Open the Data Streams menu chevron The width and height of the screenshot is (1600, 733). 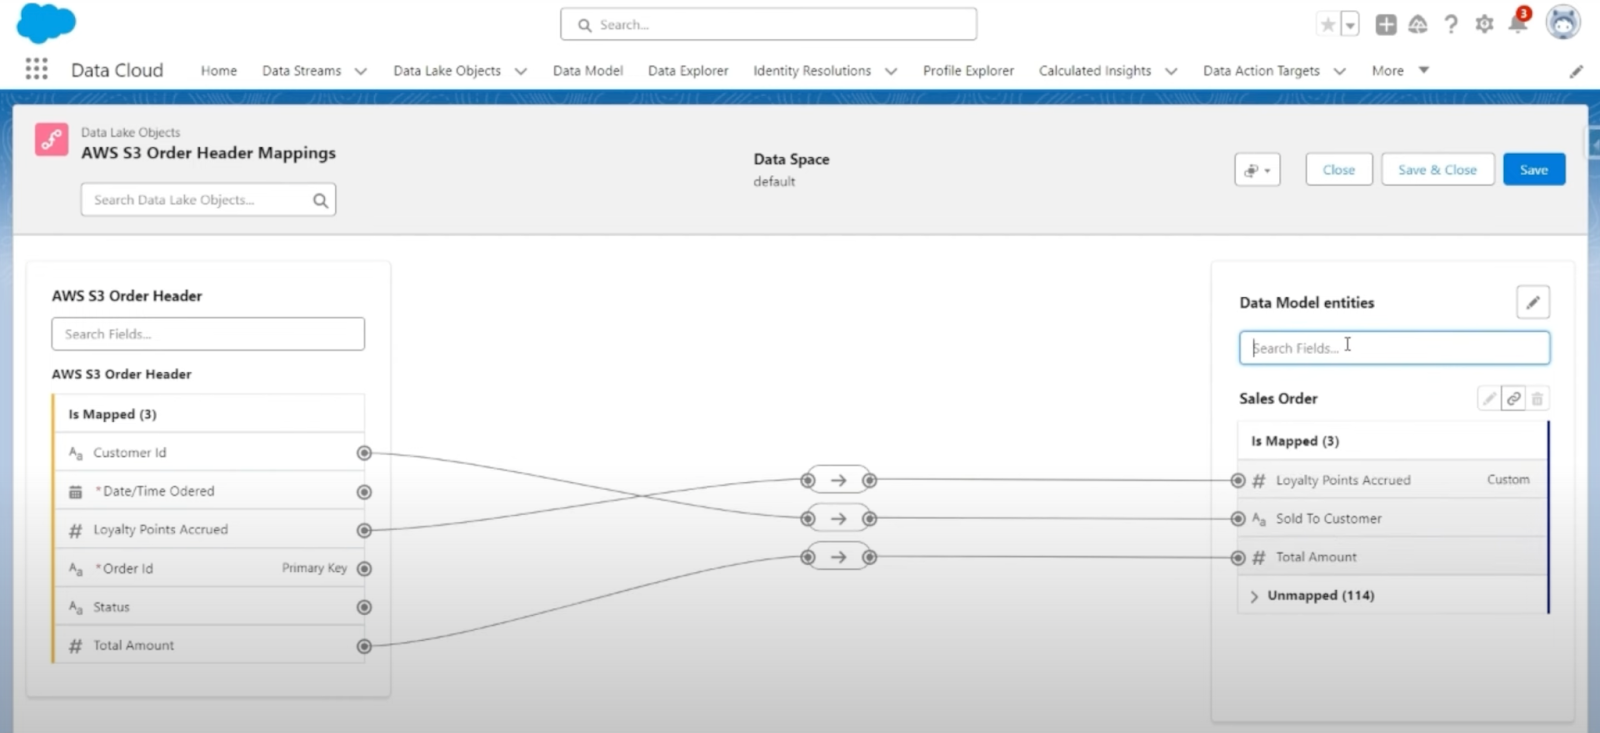click(361, 71)
